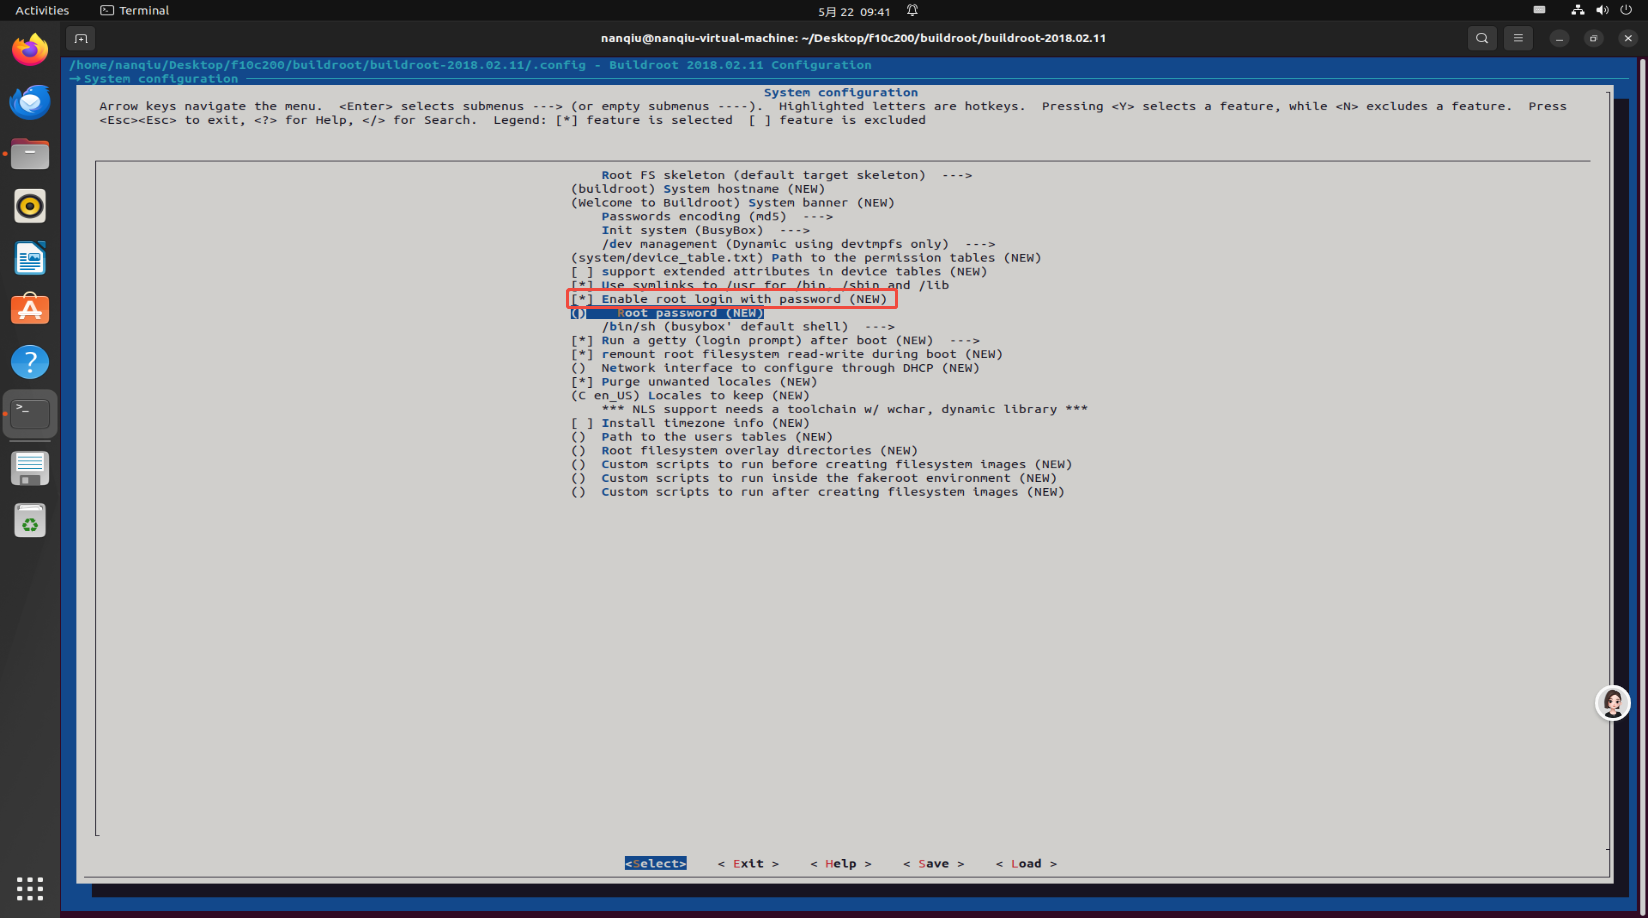Select Custom scripts to run before creating filesystem images
This screenshot has width=1648, height=918.
tap(821, 464)
